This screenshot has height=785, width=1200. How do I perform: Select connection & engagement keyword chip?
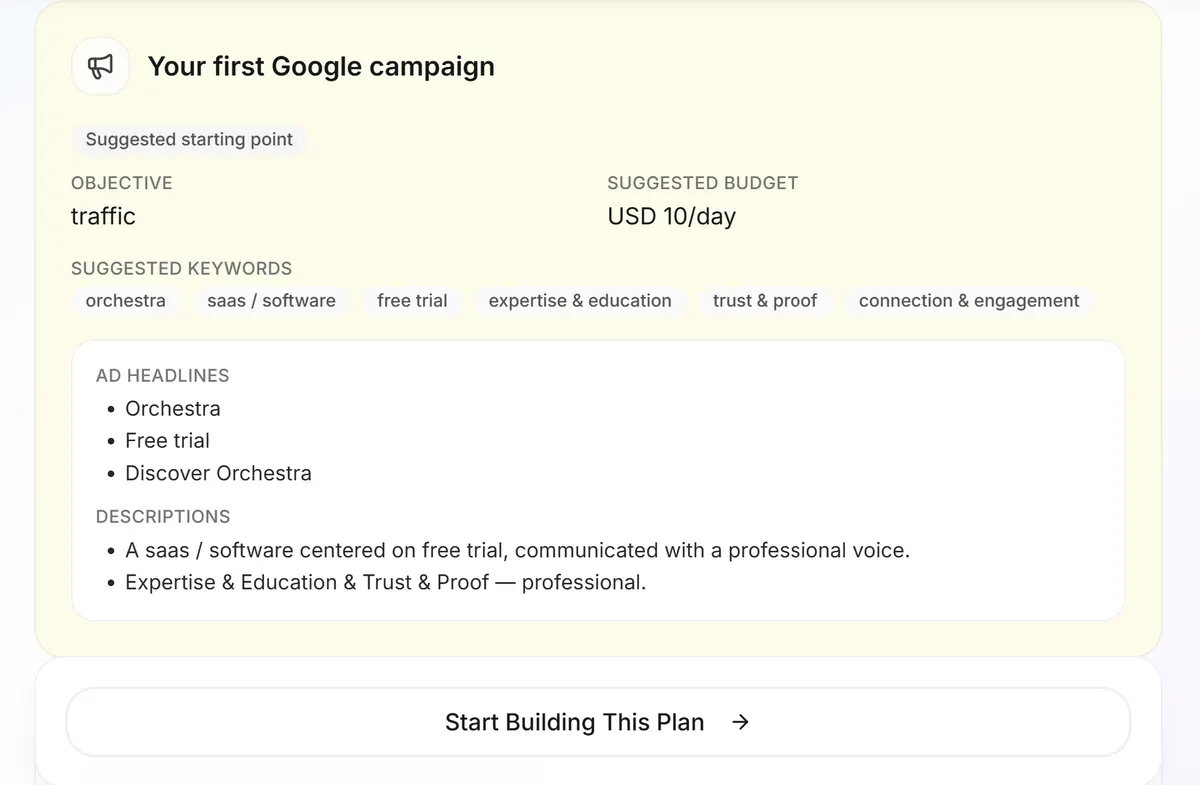pyautogui.click(x=969, y=301)
